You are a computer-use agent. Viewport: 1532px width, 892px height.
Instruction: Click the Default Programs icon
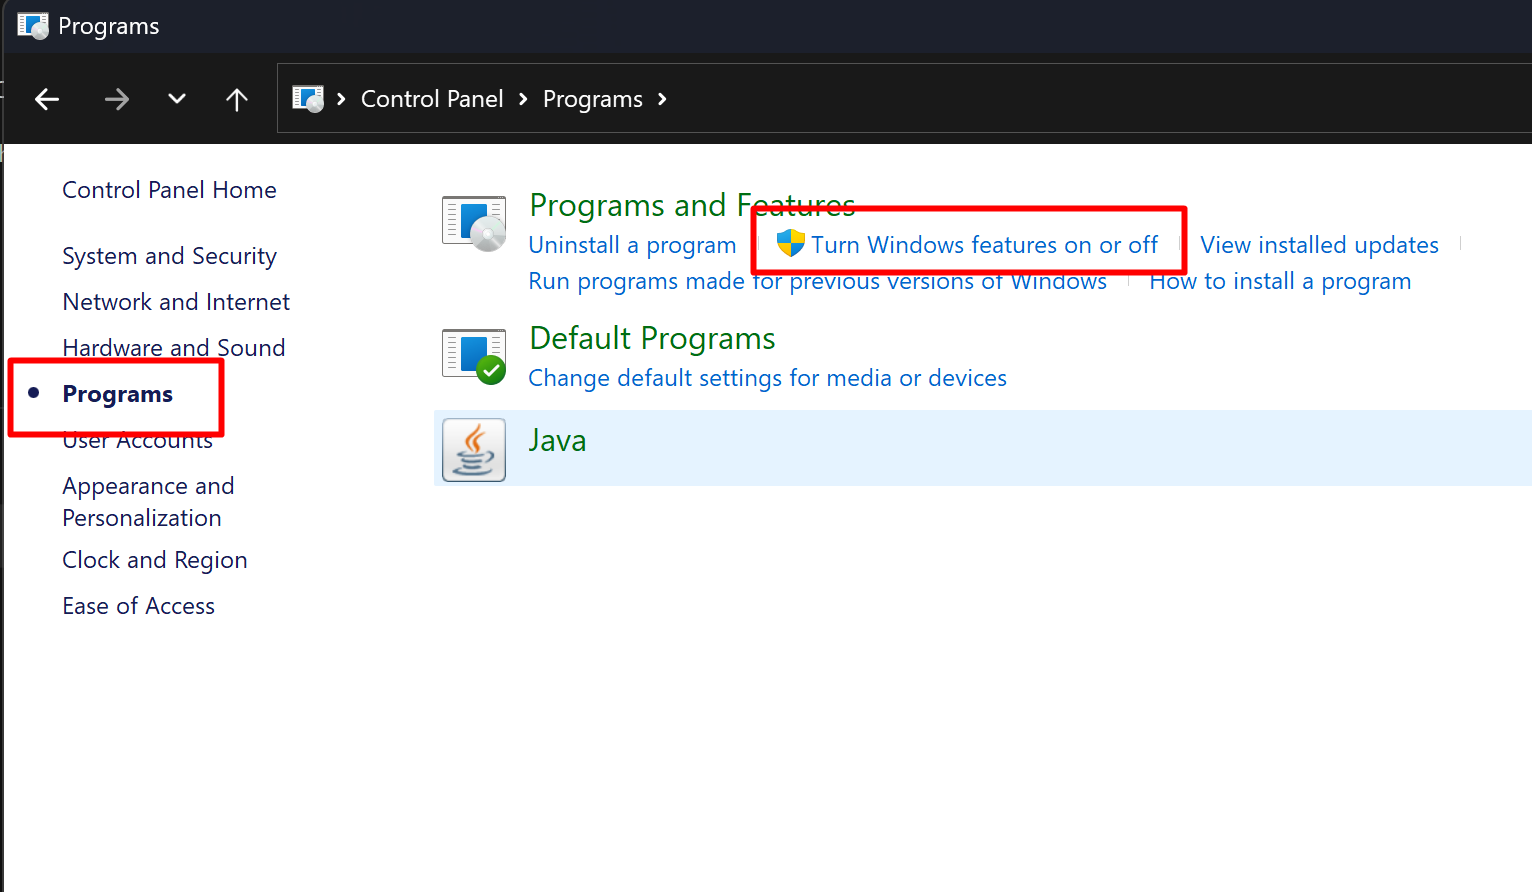coord(474,356)
